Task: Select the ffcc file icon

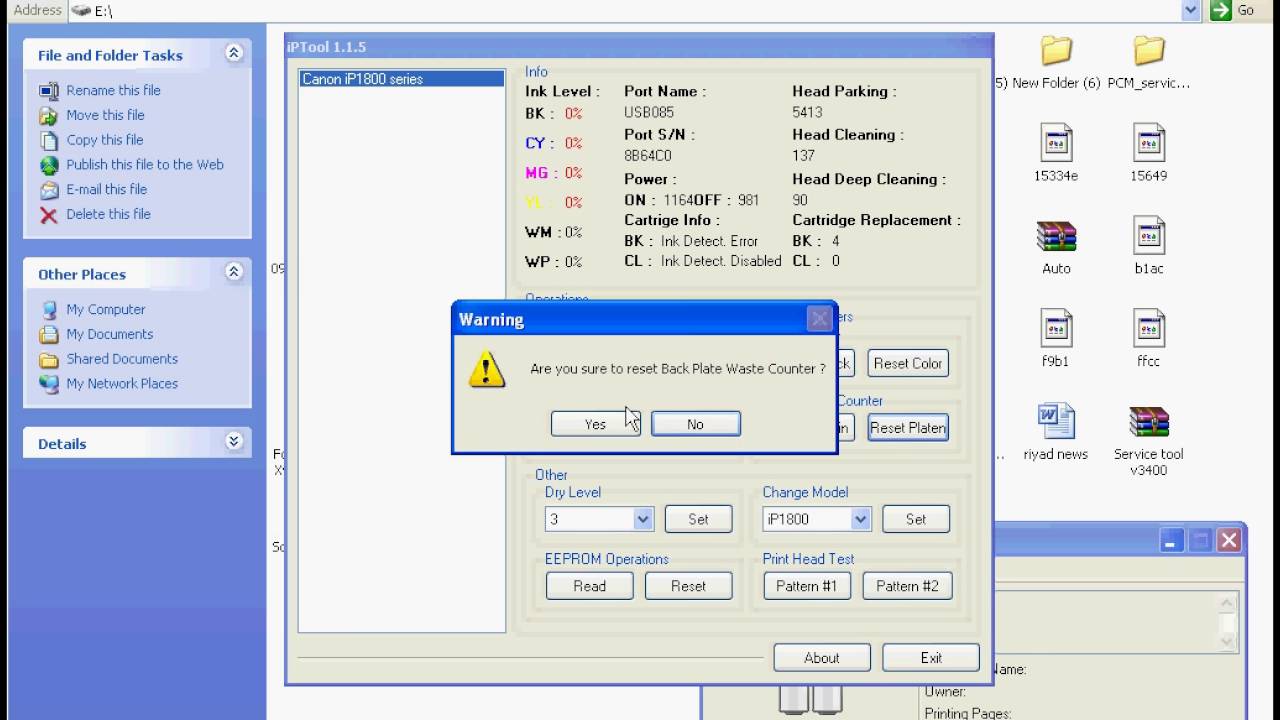Action: [x=1149, y=328]
